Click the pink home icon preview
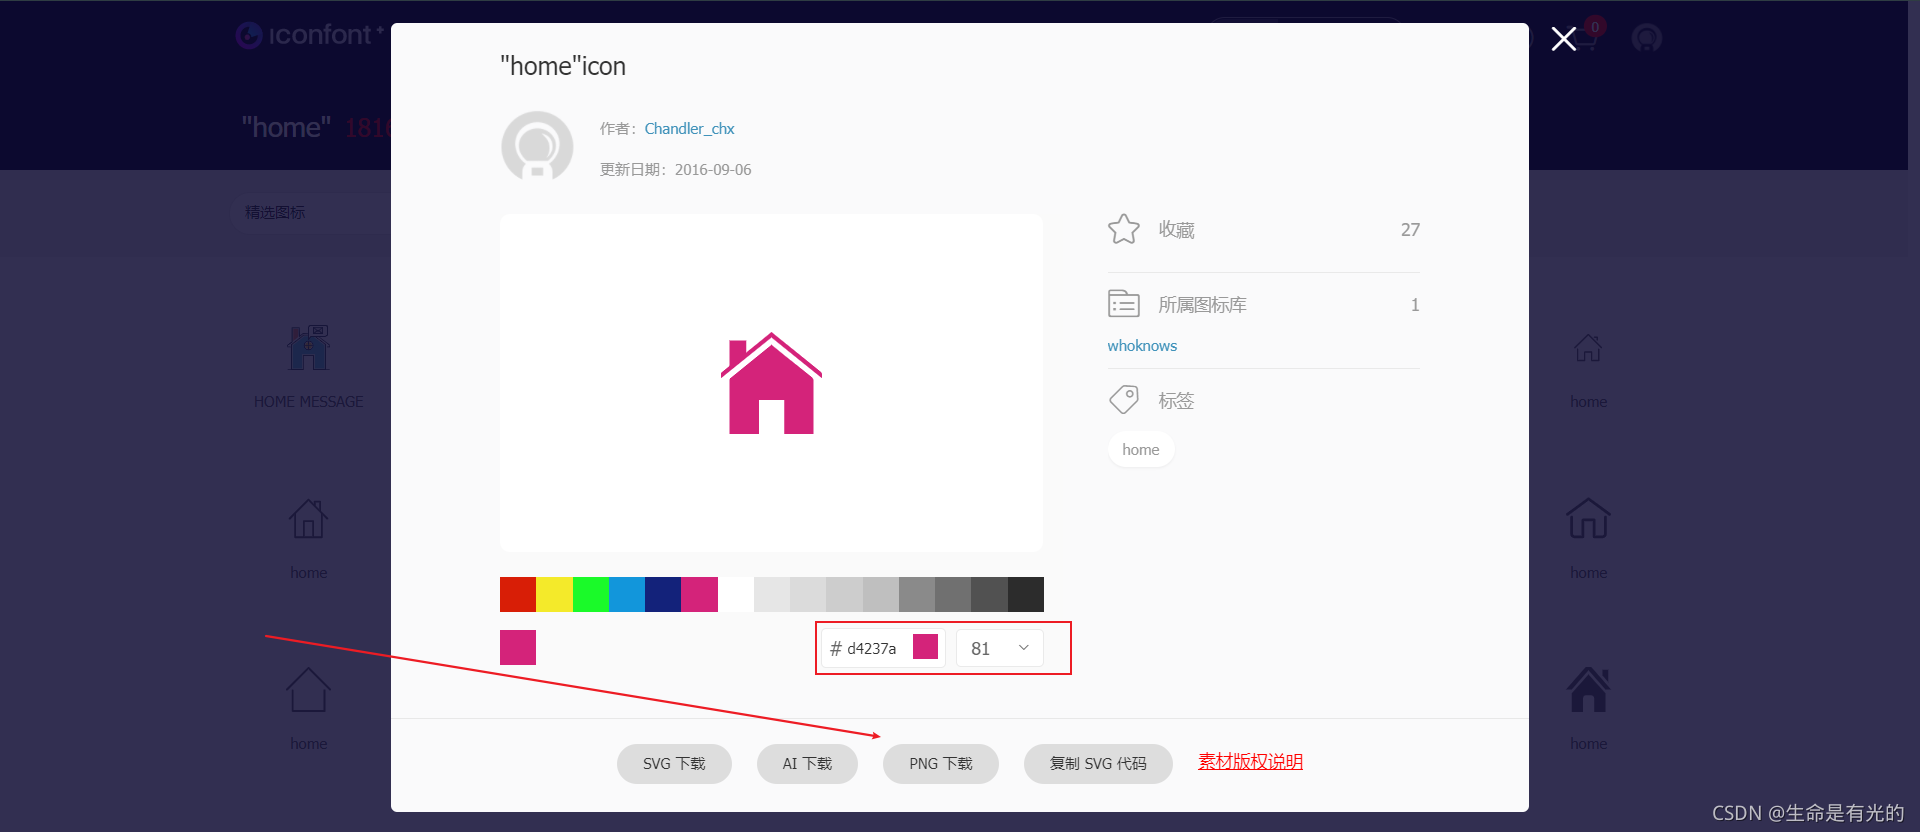Screen dimensions: 1920x832 point(771,383)
